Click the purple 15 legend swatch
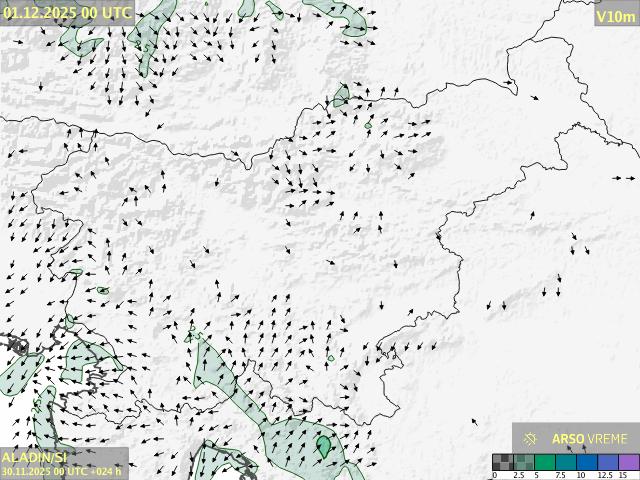 pos(628,462)
